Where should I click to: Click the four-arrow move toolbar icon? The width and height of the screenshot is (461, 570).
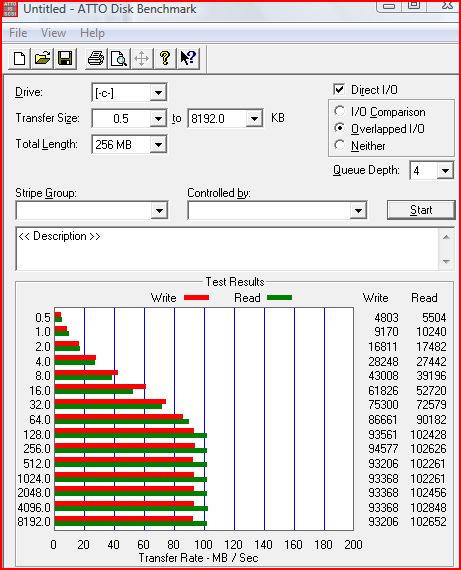coord(142,58)
